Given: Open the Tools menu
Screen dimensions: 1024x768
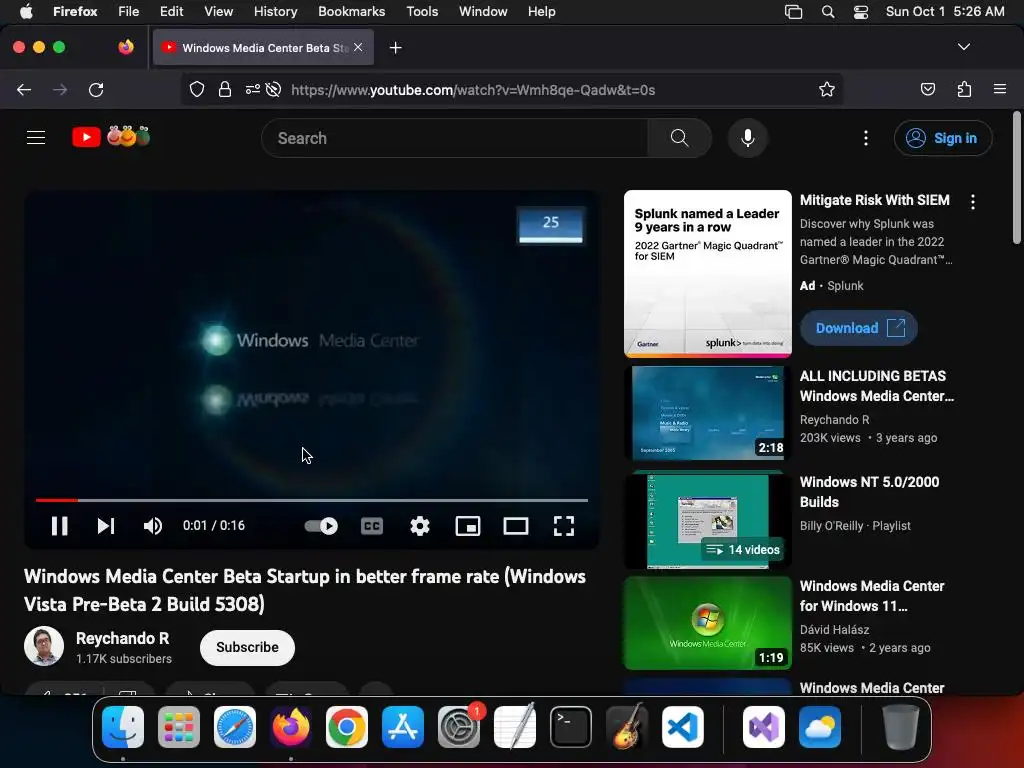Looking at the screenshot, I should tap(422, 11).
